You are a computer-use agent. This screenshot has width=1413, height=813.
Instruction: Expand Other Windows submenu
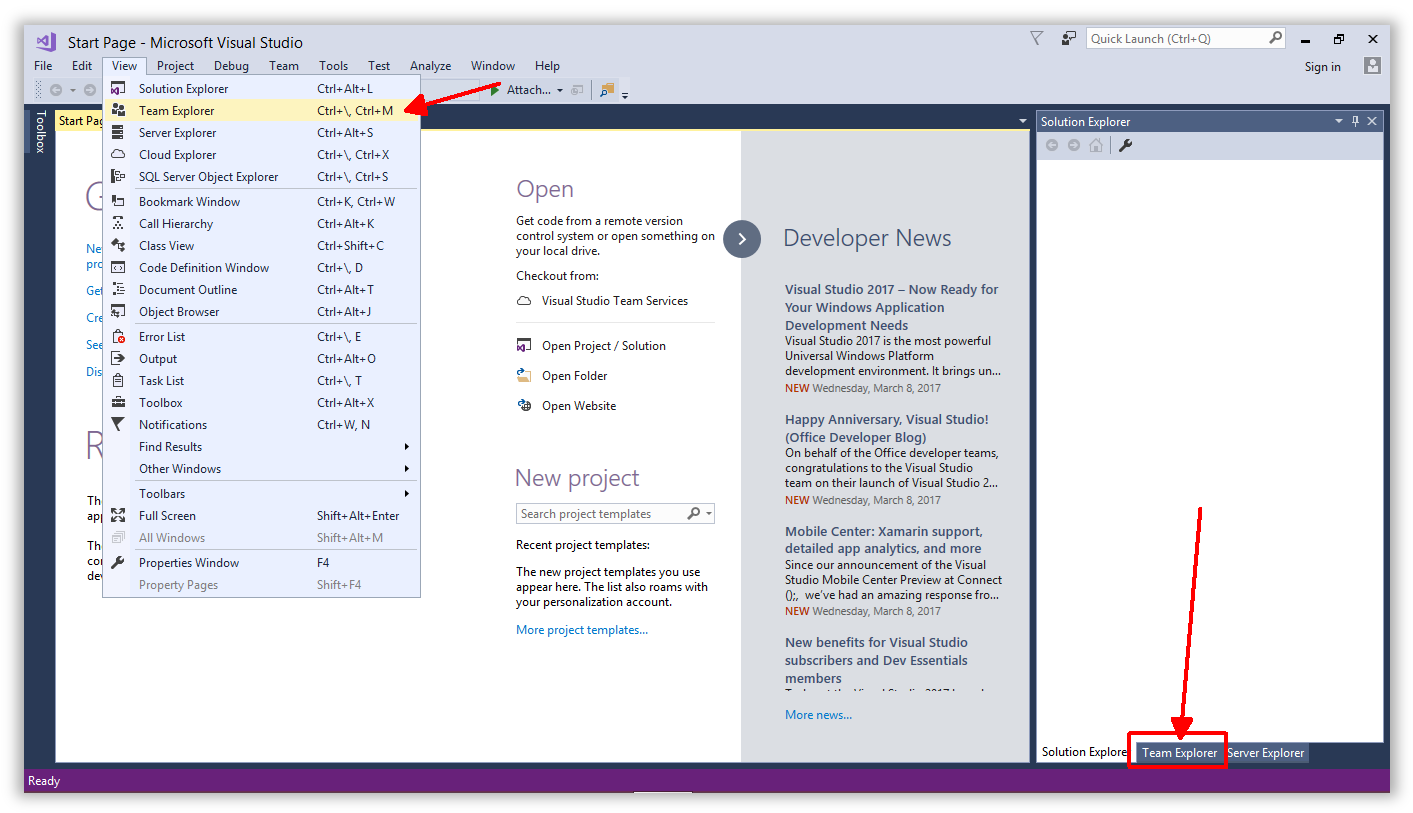pyautogui.click(x=262, y=469)
